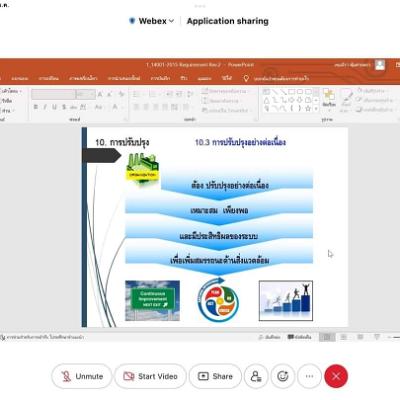This screenshot has width=400, height=400.
Task: Open more options (three dots)
Action: pos(309,376)
